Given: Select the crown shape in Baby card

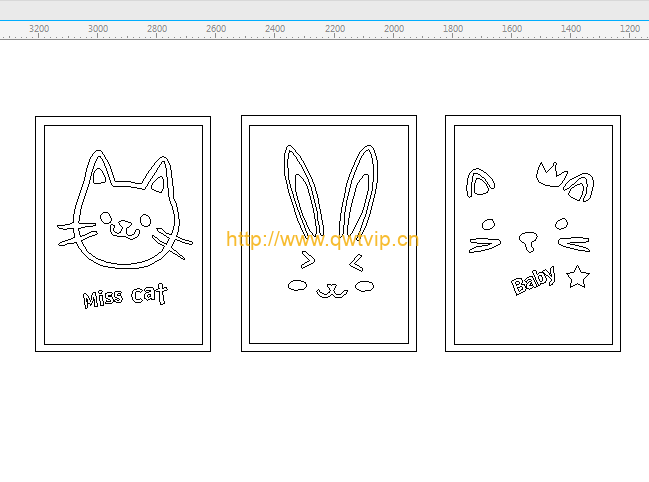Looking at the screenshot, I should [551, 174].
